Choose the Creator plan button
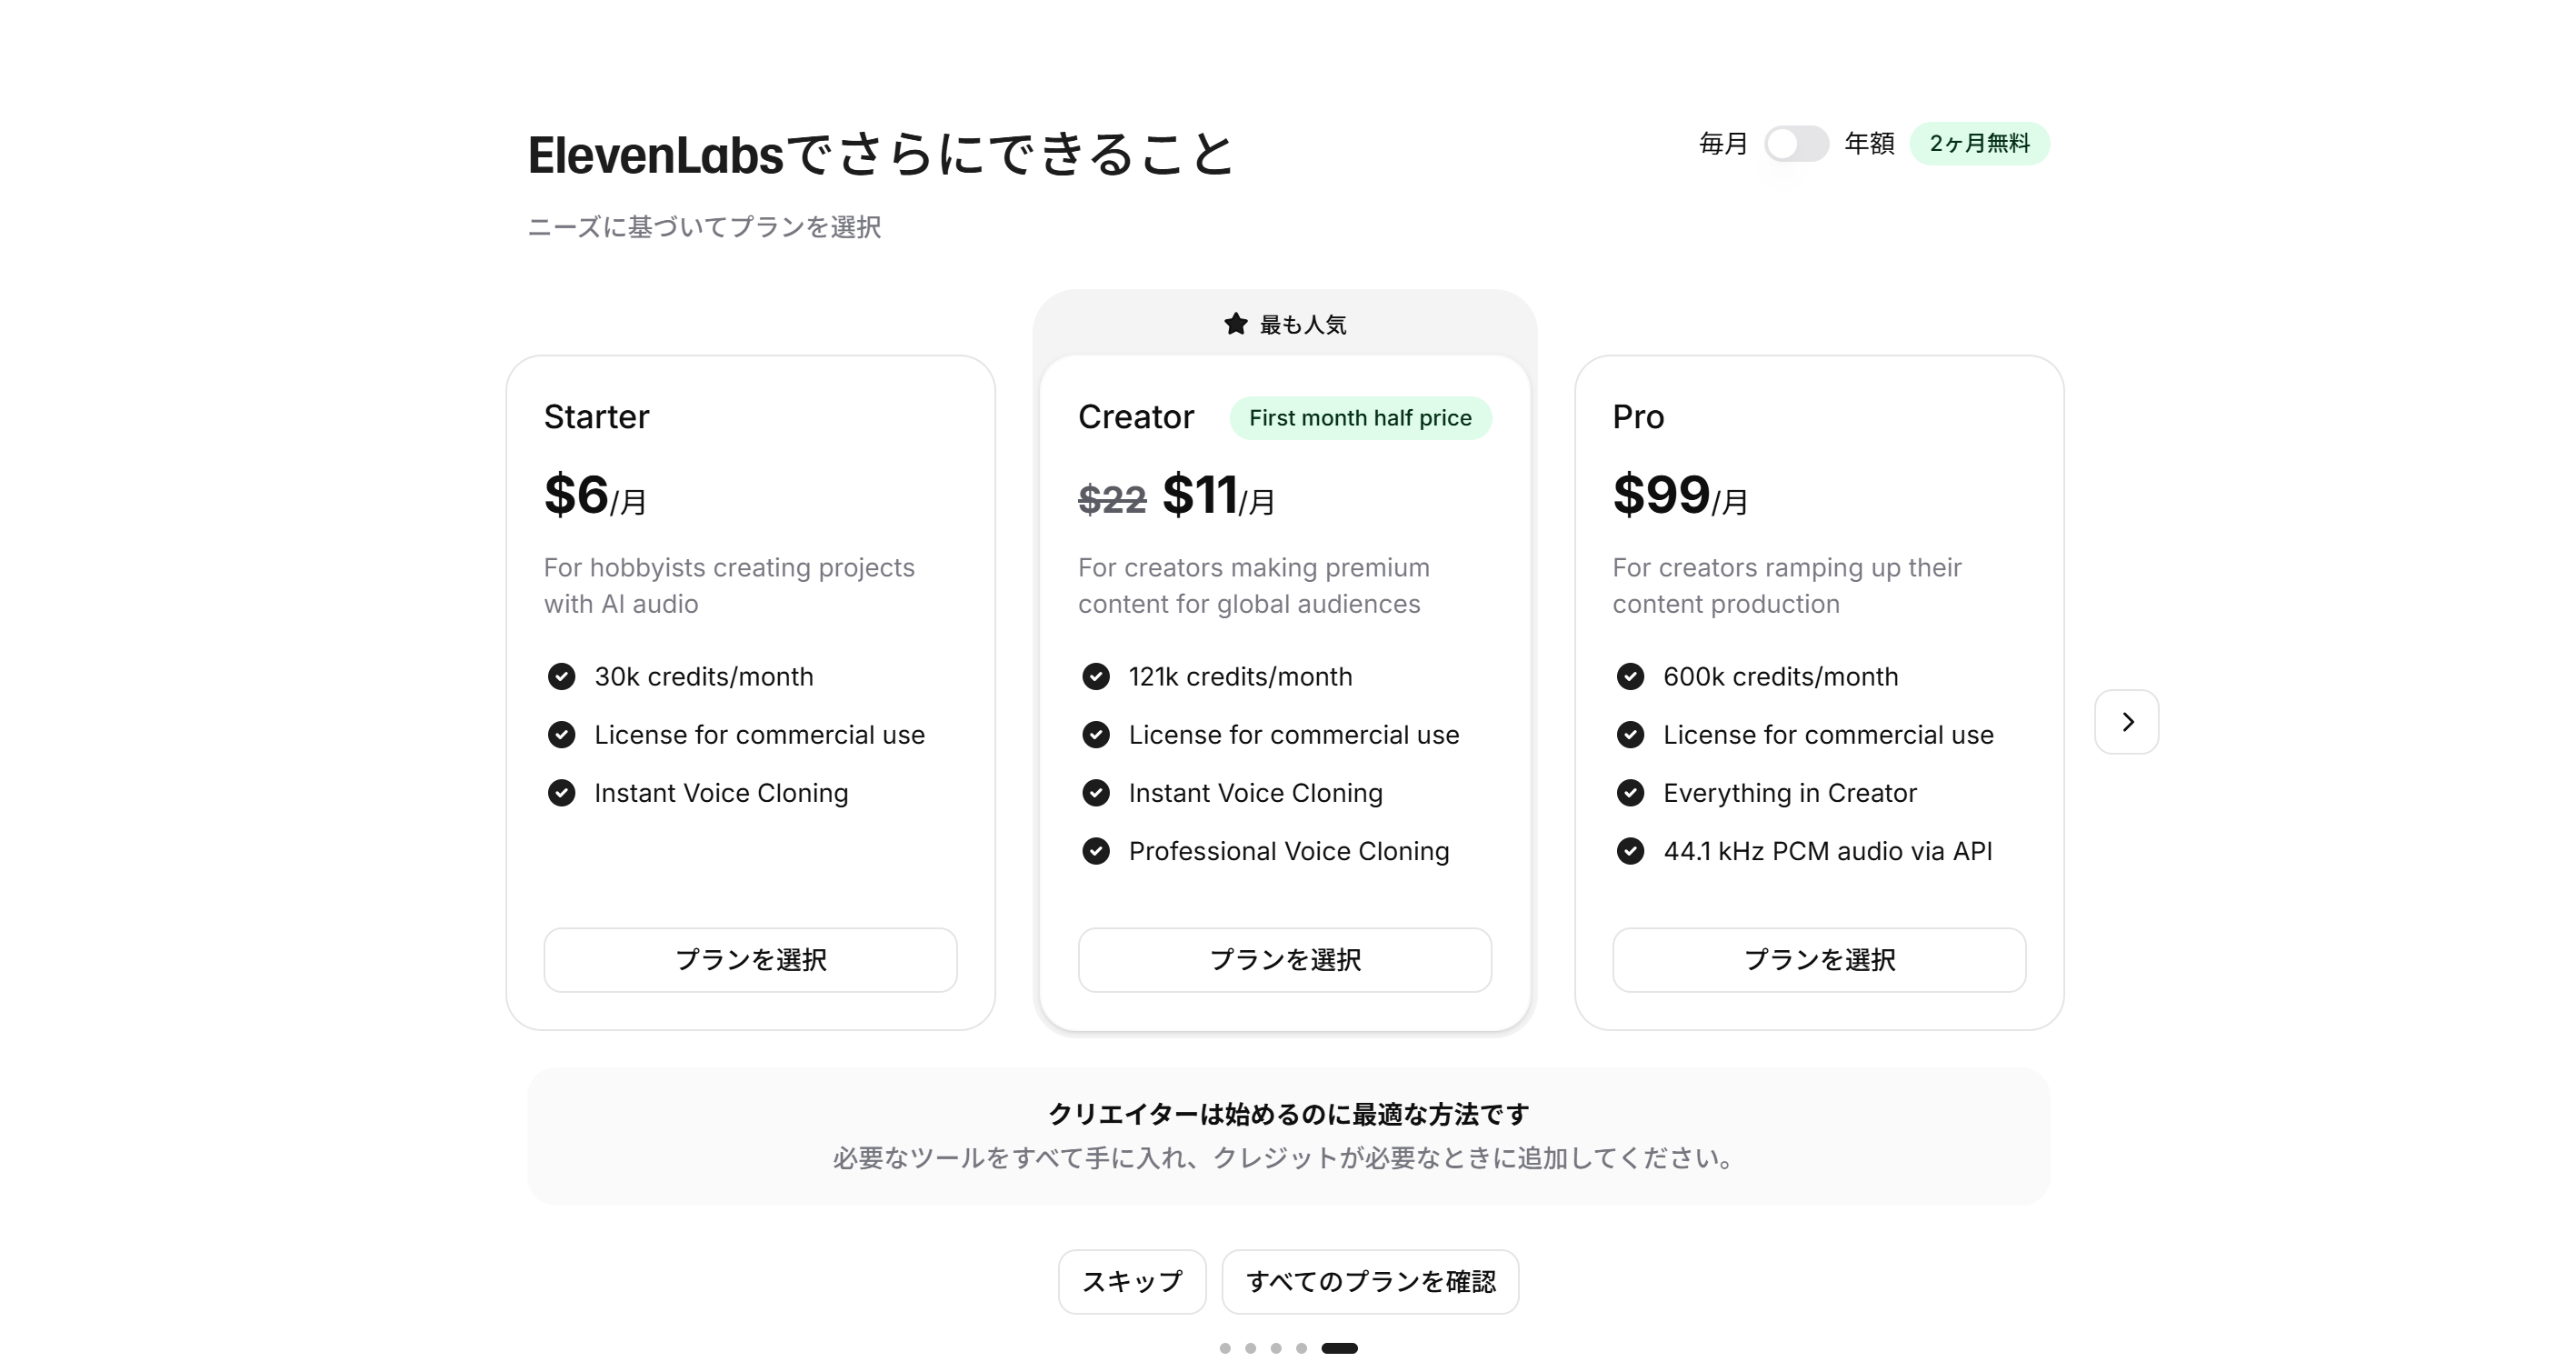This screenshot has width=2576, height=1372. 1284,959
